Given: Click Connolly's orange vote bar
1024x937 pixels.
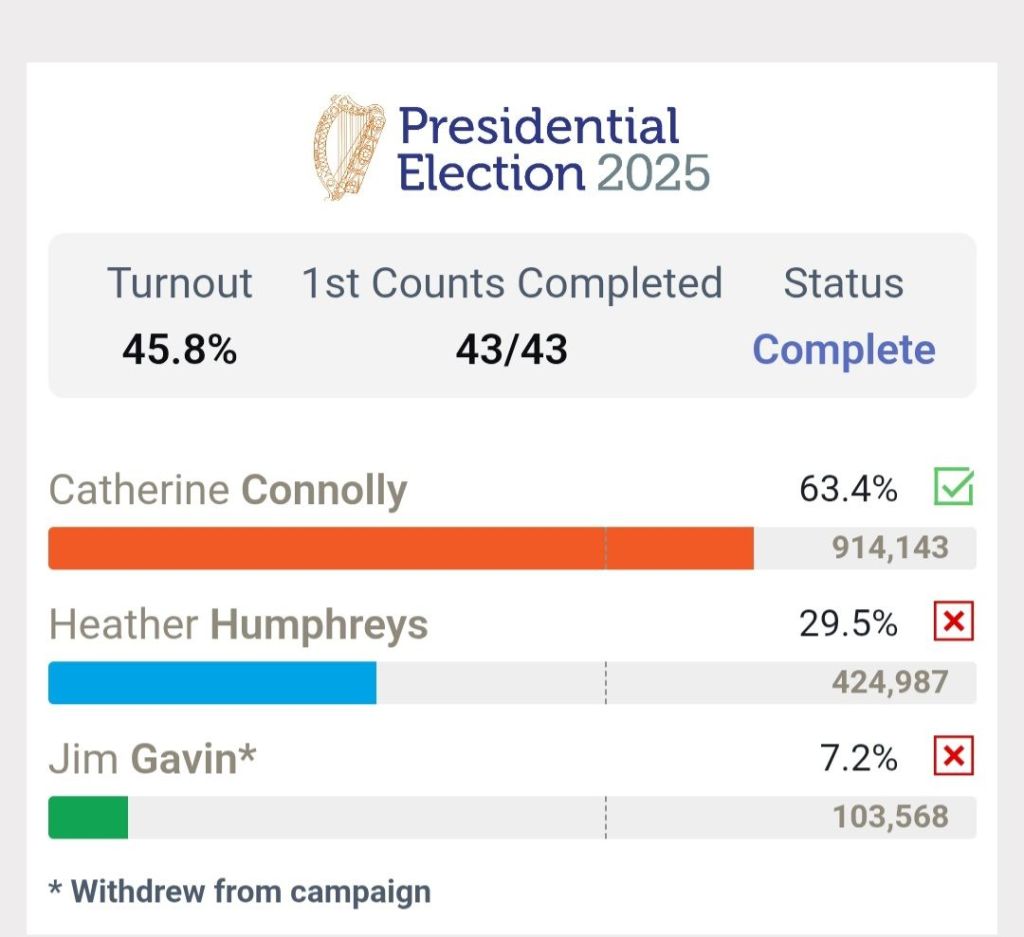Looking at the screenshot, I should (x=400, y=548).
